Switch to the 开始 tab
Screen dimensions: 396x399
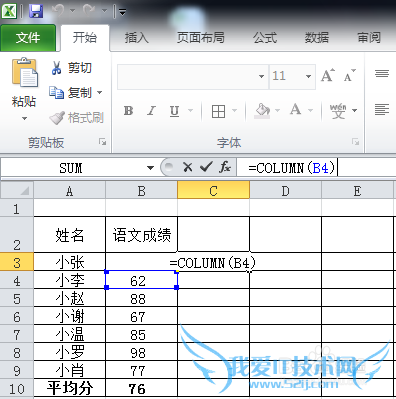tap(85, 38)
